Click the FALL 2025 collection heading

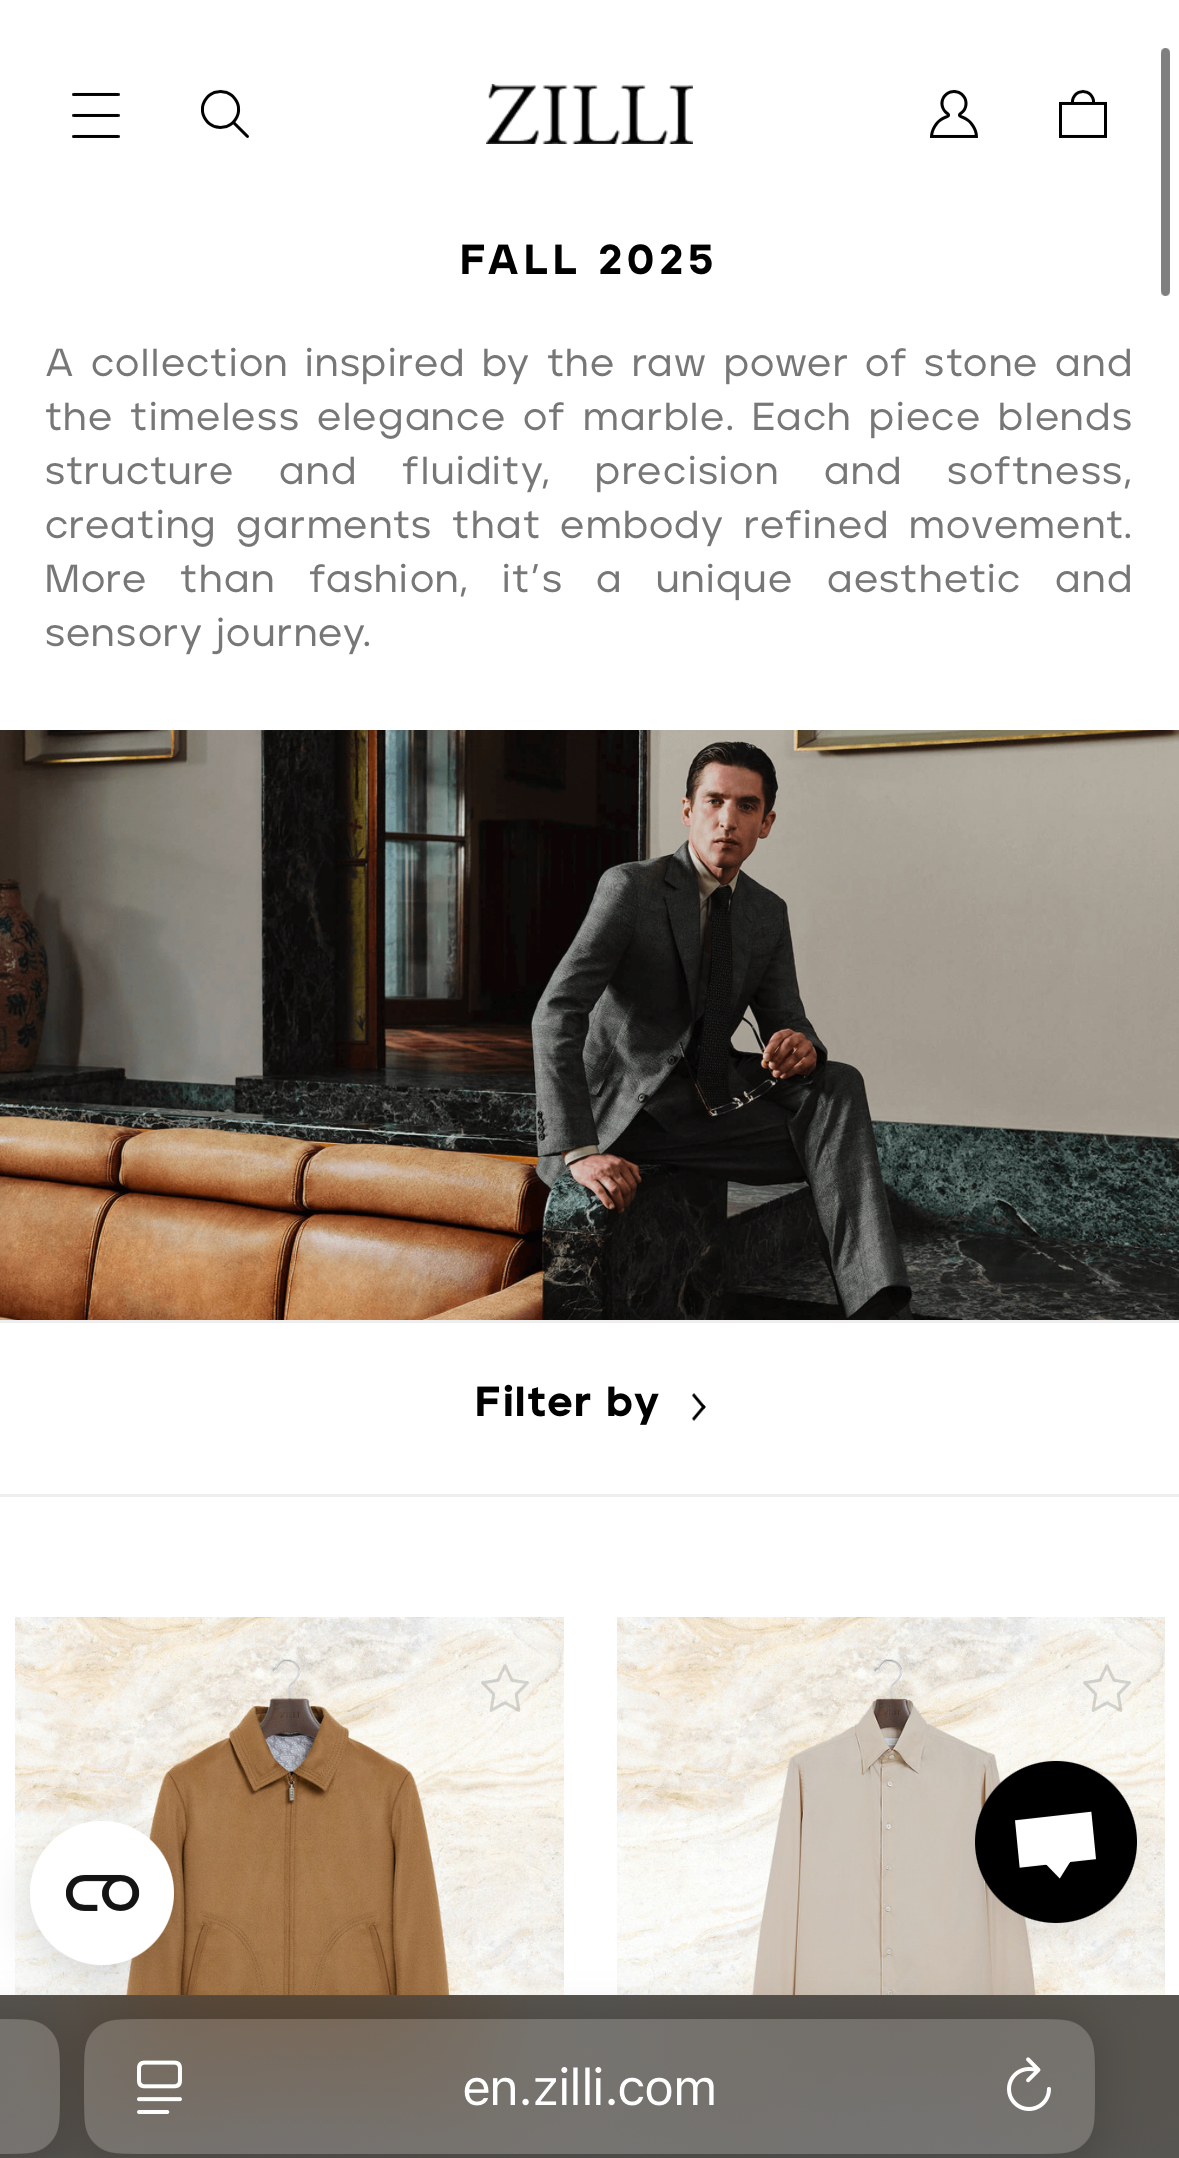(588, 260)
